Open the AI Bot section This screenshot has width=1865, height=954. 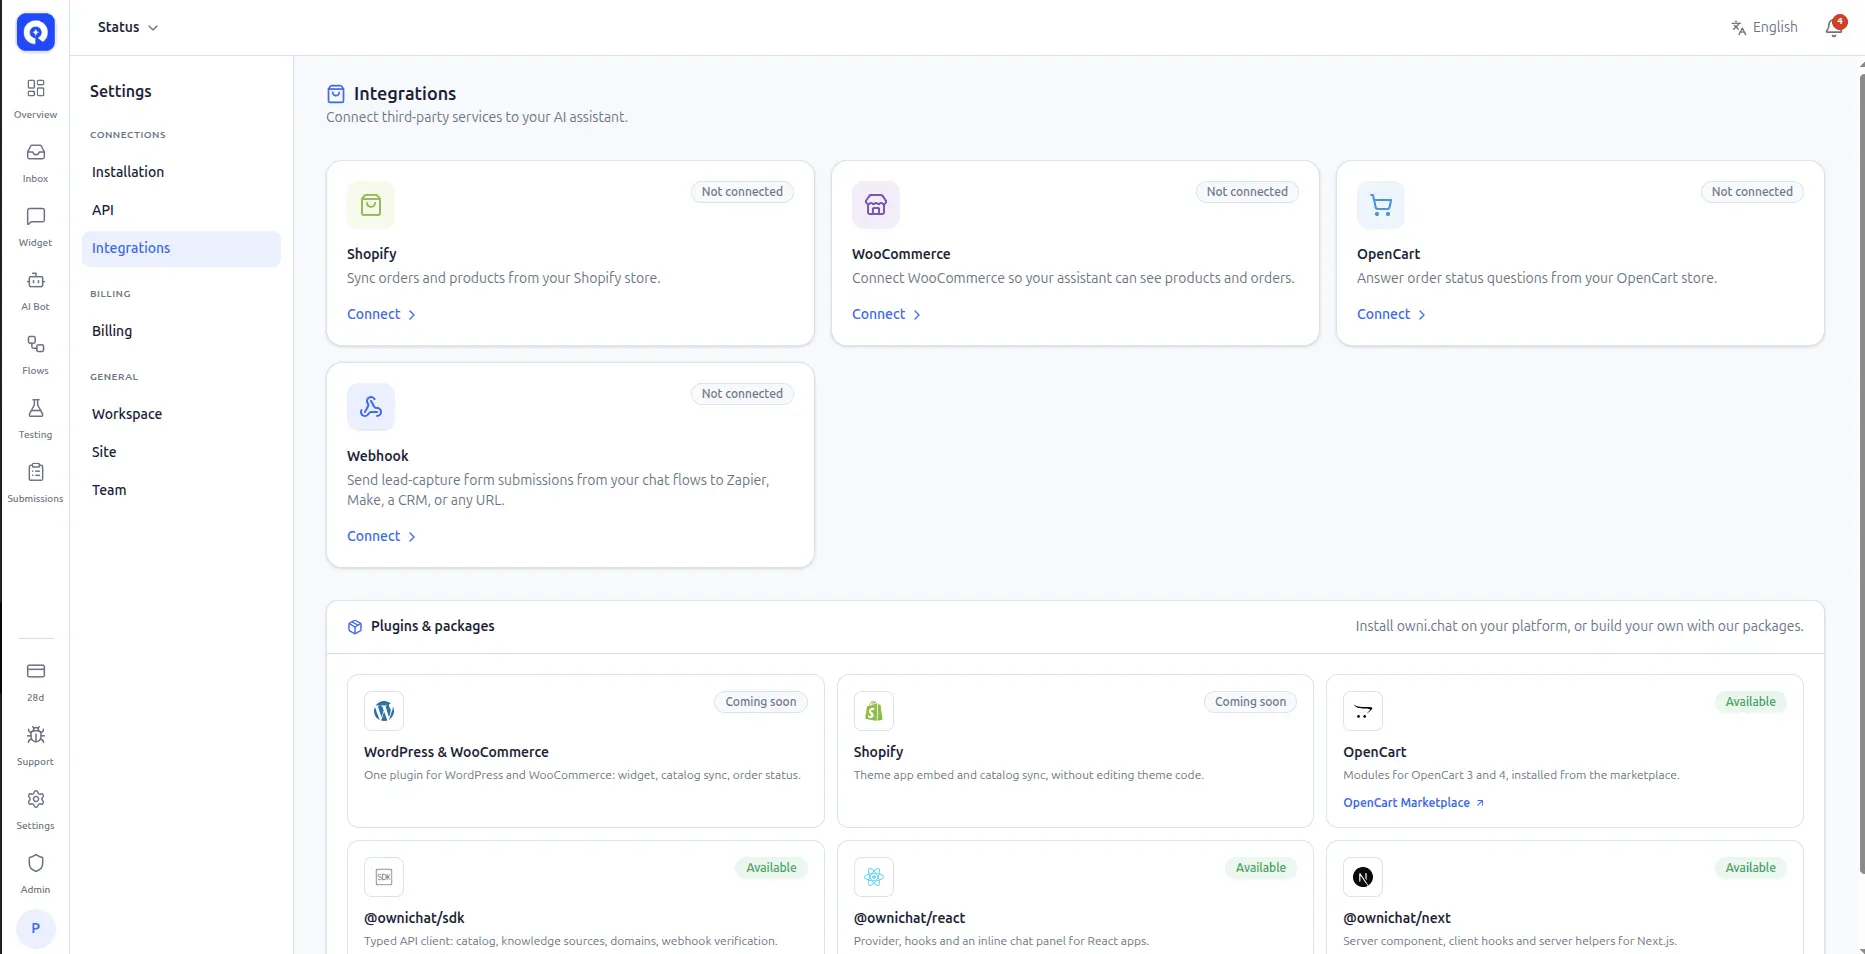[x=35, y=290]
